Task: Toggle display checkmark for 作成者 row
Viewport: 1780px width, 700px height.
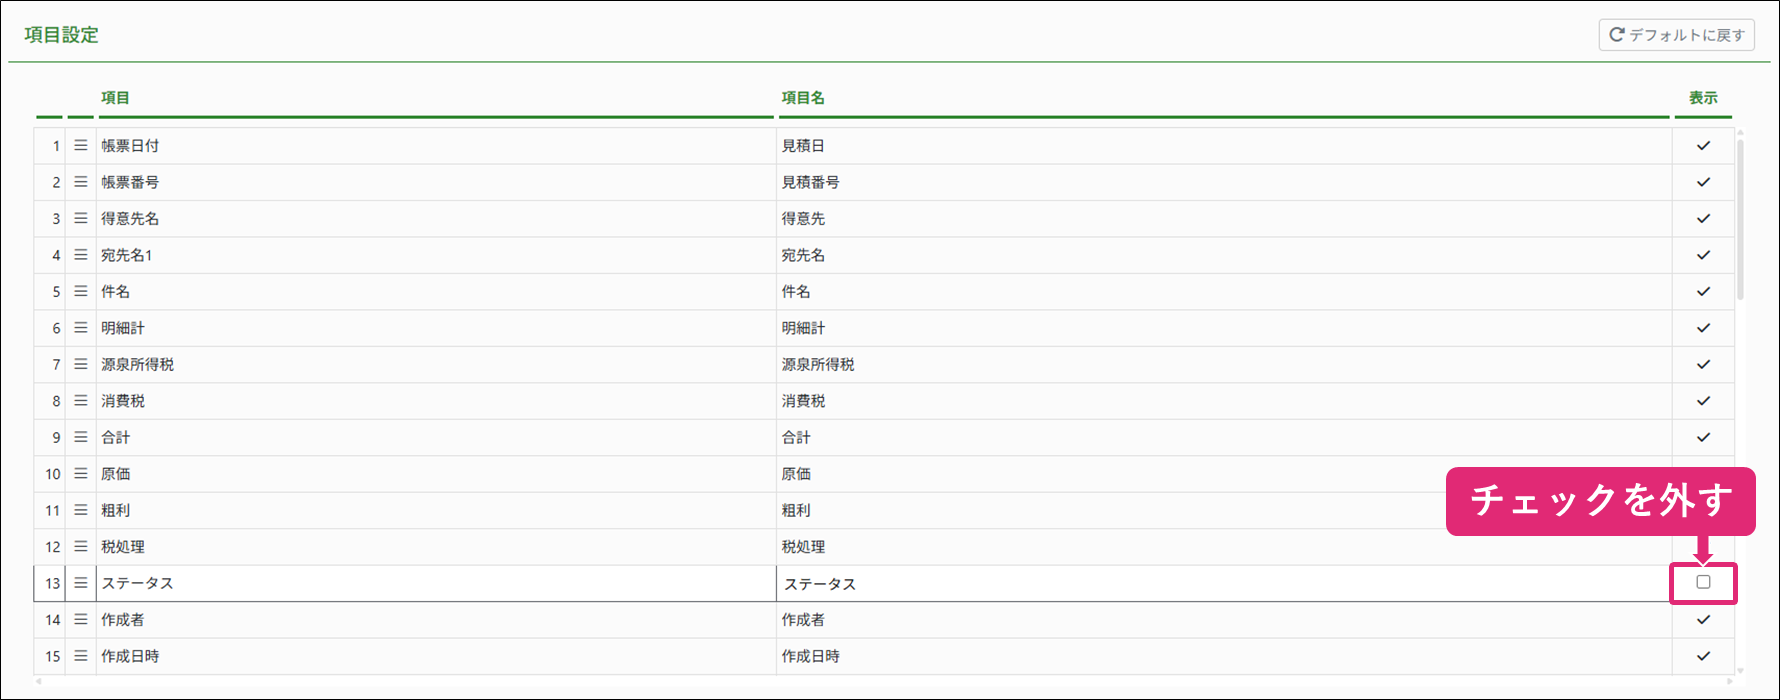Action: (1703, 620)
